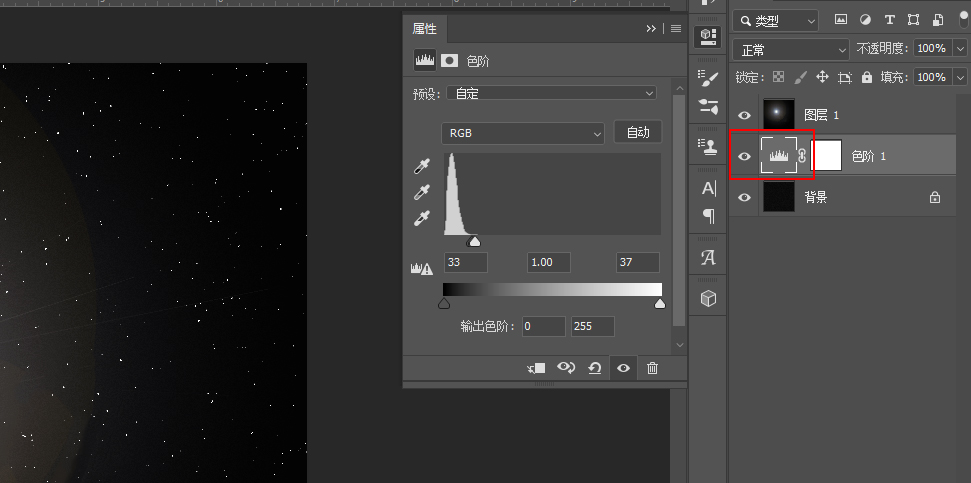Open Brushes panel icon in dock
971x483 pixels.
pyautogui.click(x=708, y=107)
